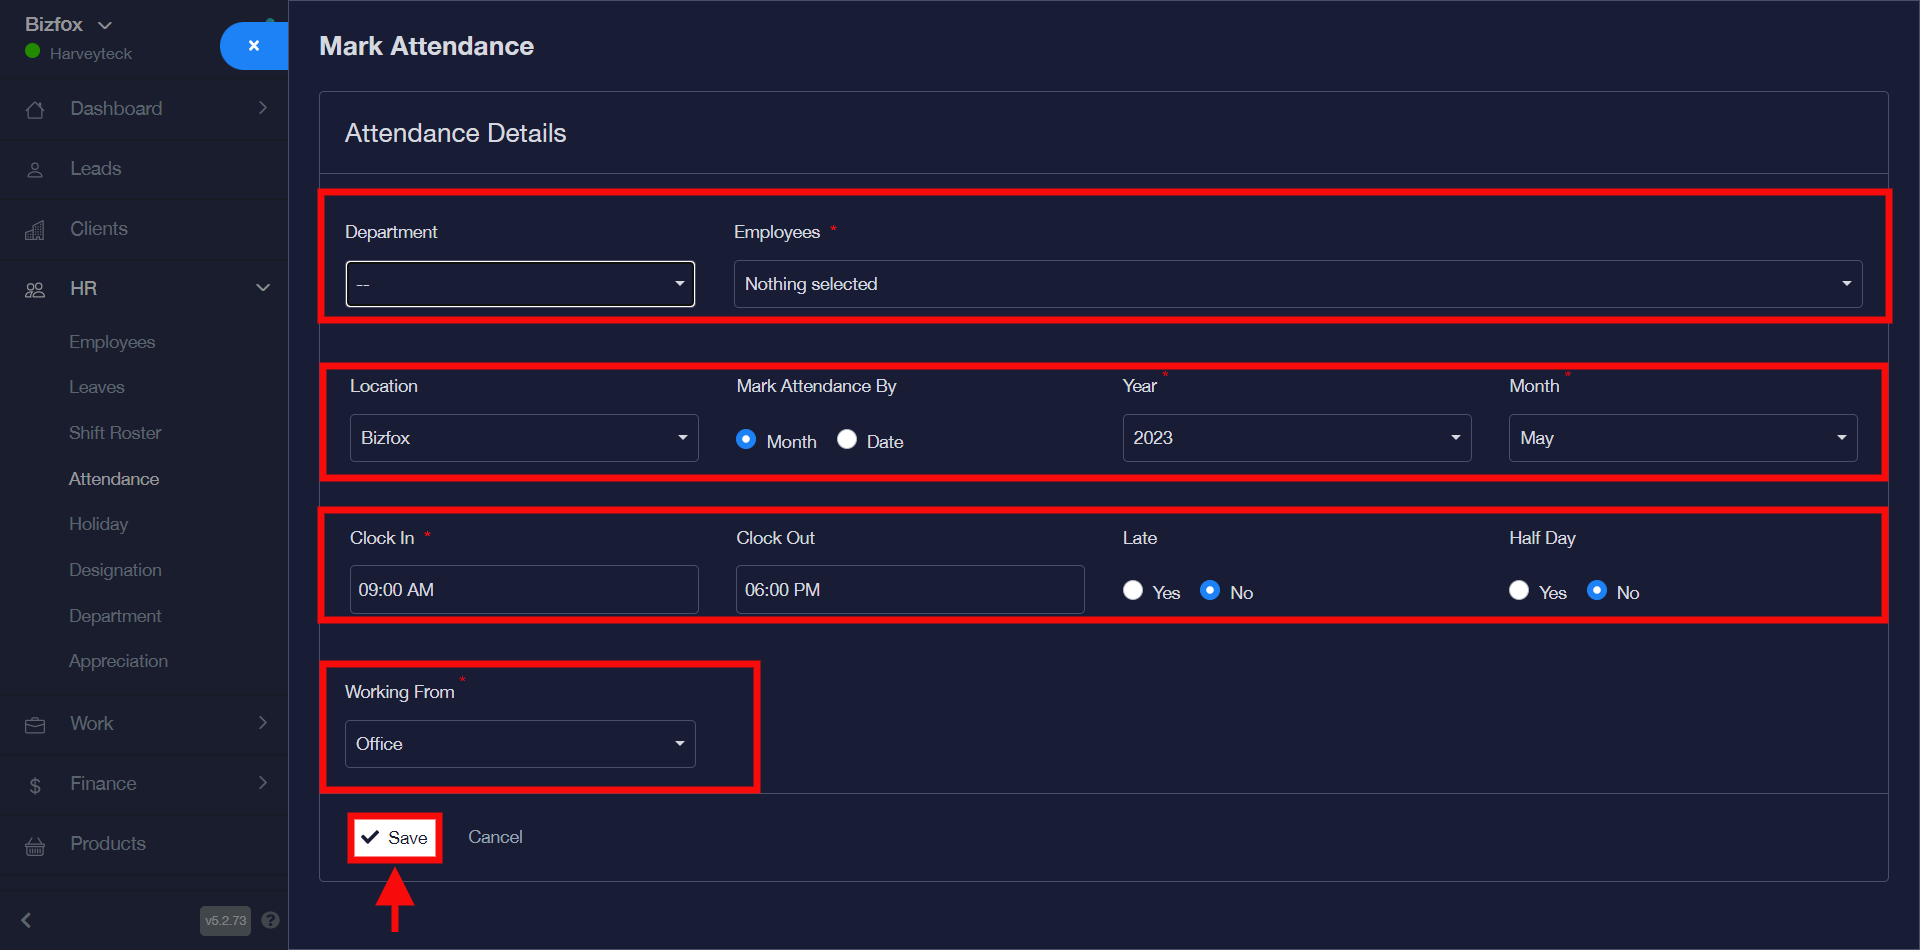Image resolution: width=1920 pixels, height=950 pixels.
Task: Select the Date radio for Mark Attendance By
Action: (847, 440)
